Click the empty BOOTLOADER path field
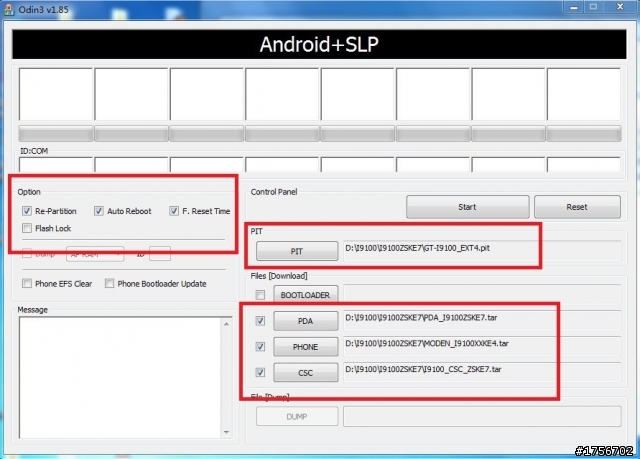This screenshot has width=640, height=459. pos(482,294)
